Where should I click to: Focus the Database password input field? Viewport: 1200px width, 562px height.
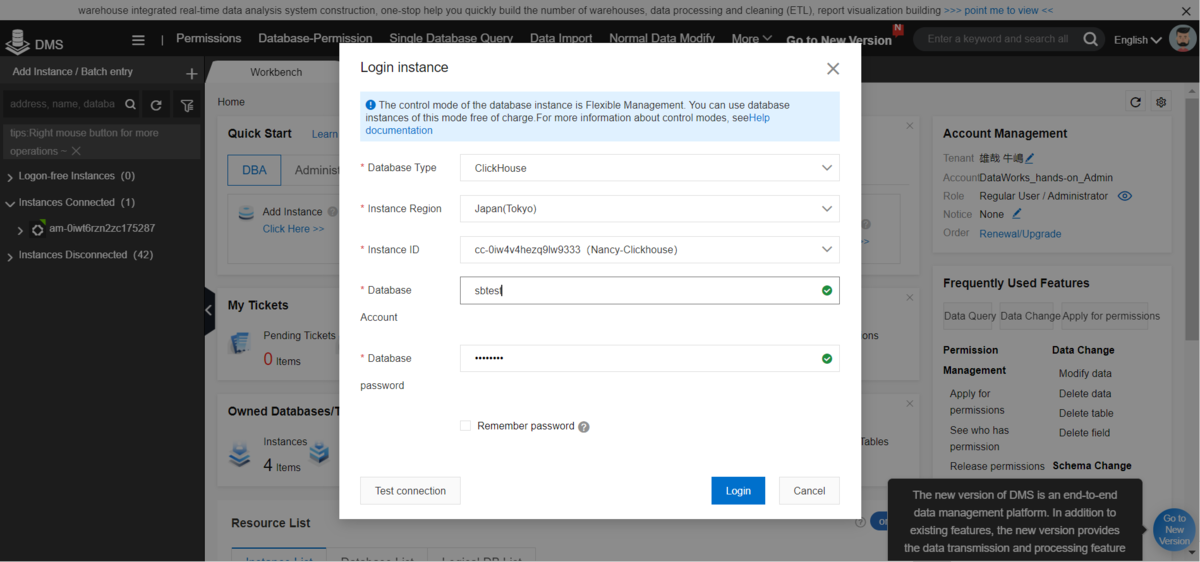649,359
